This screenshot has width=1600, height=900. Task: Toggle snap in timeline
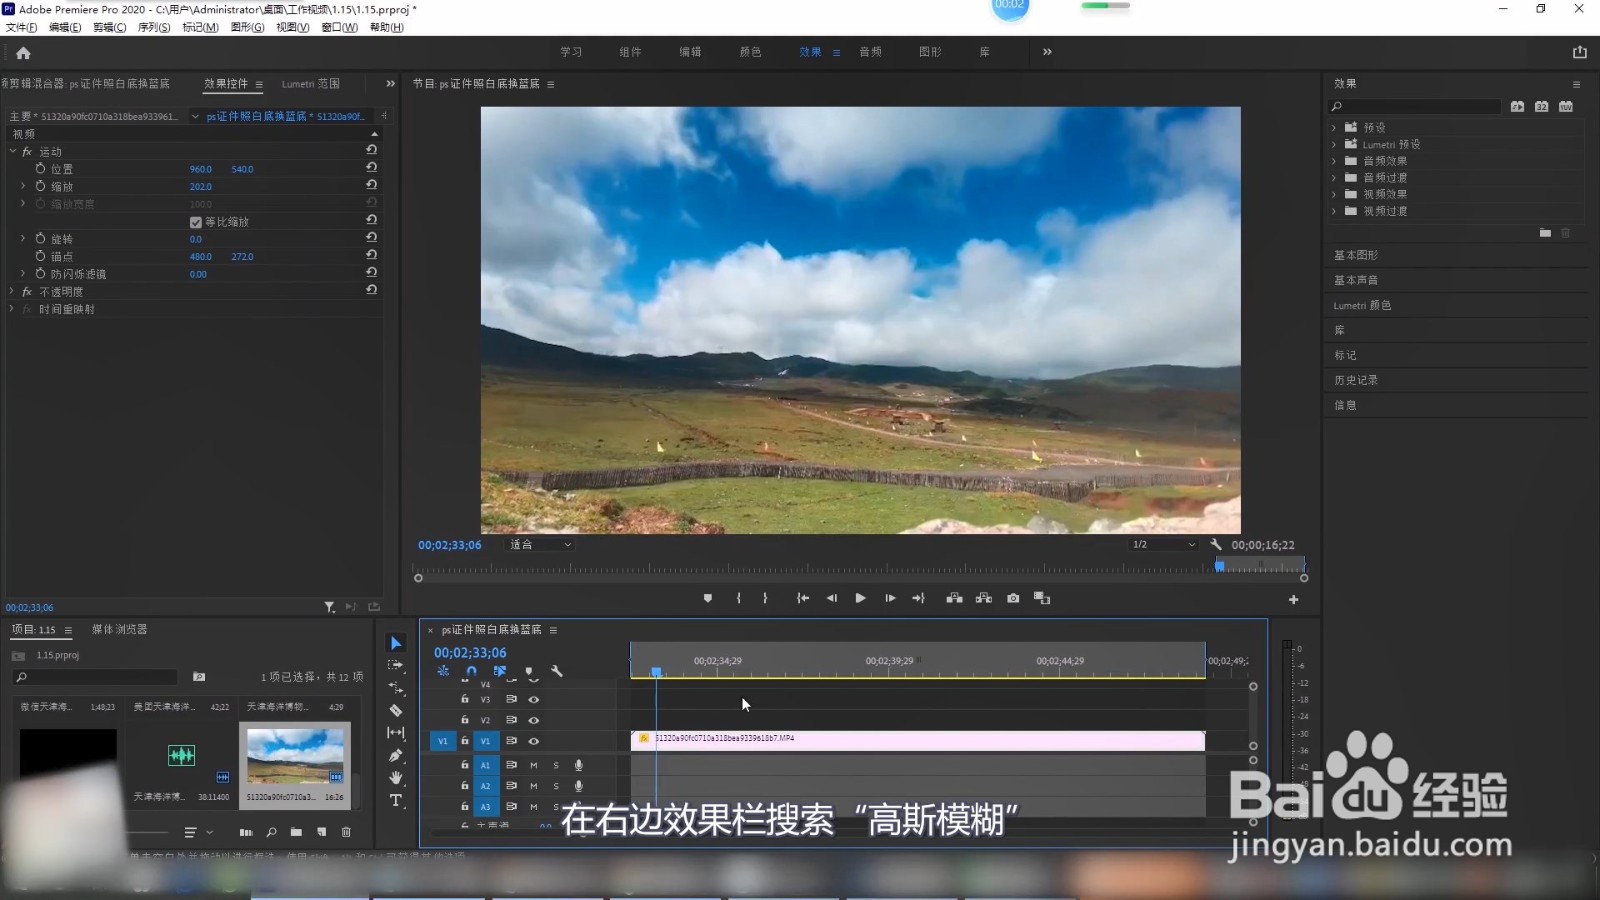471,671
